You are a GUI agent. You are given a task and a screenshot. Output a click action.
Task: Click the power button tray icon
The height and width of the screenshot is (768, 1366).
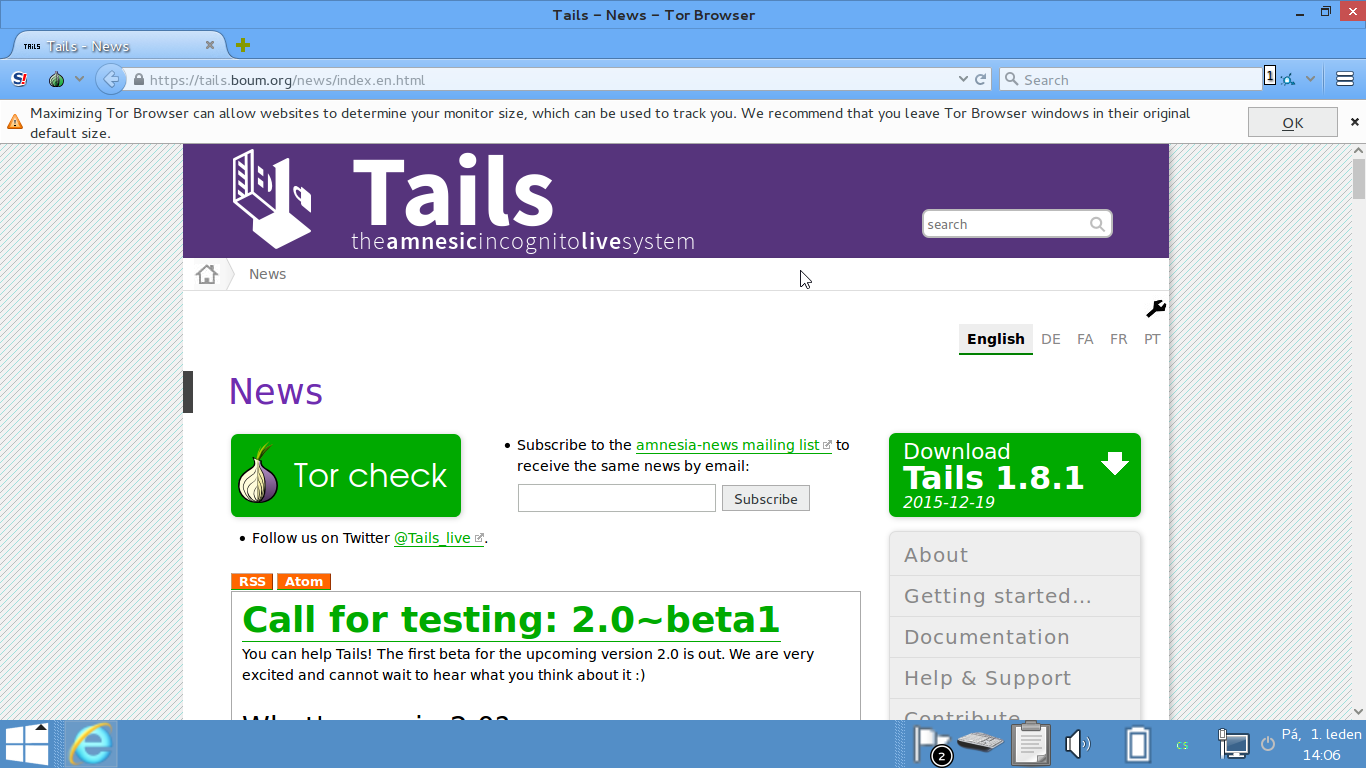(x=1267, y=744)
